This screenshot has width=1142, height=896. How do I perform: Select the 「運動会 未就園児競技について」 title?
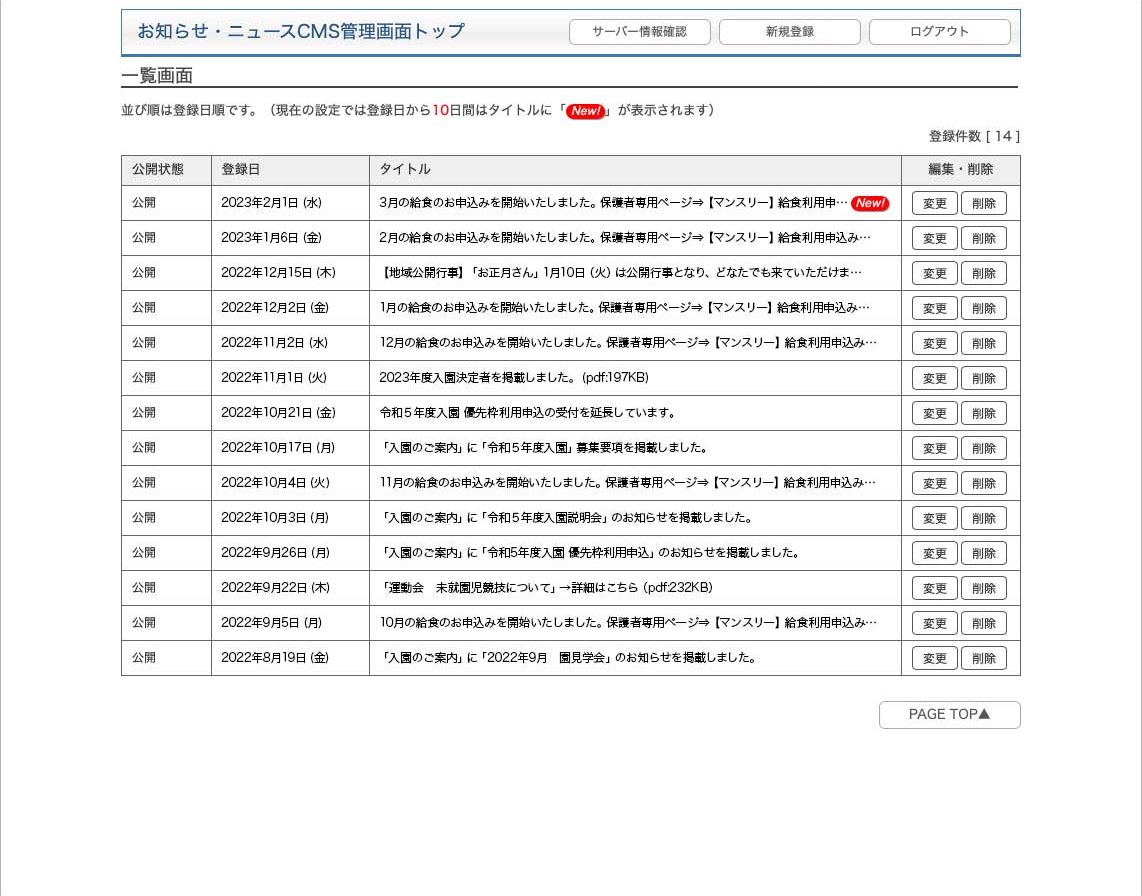[546, 587]
